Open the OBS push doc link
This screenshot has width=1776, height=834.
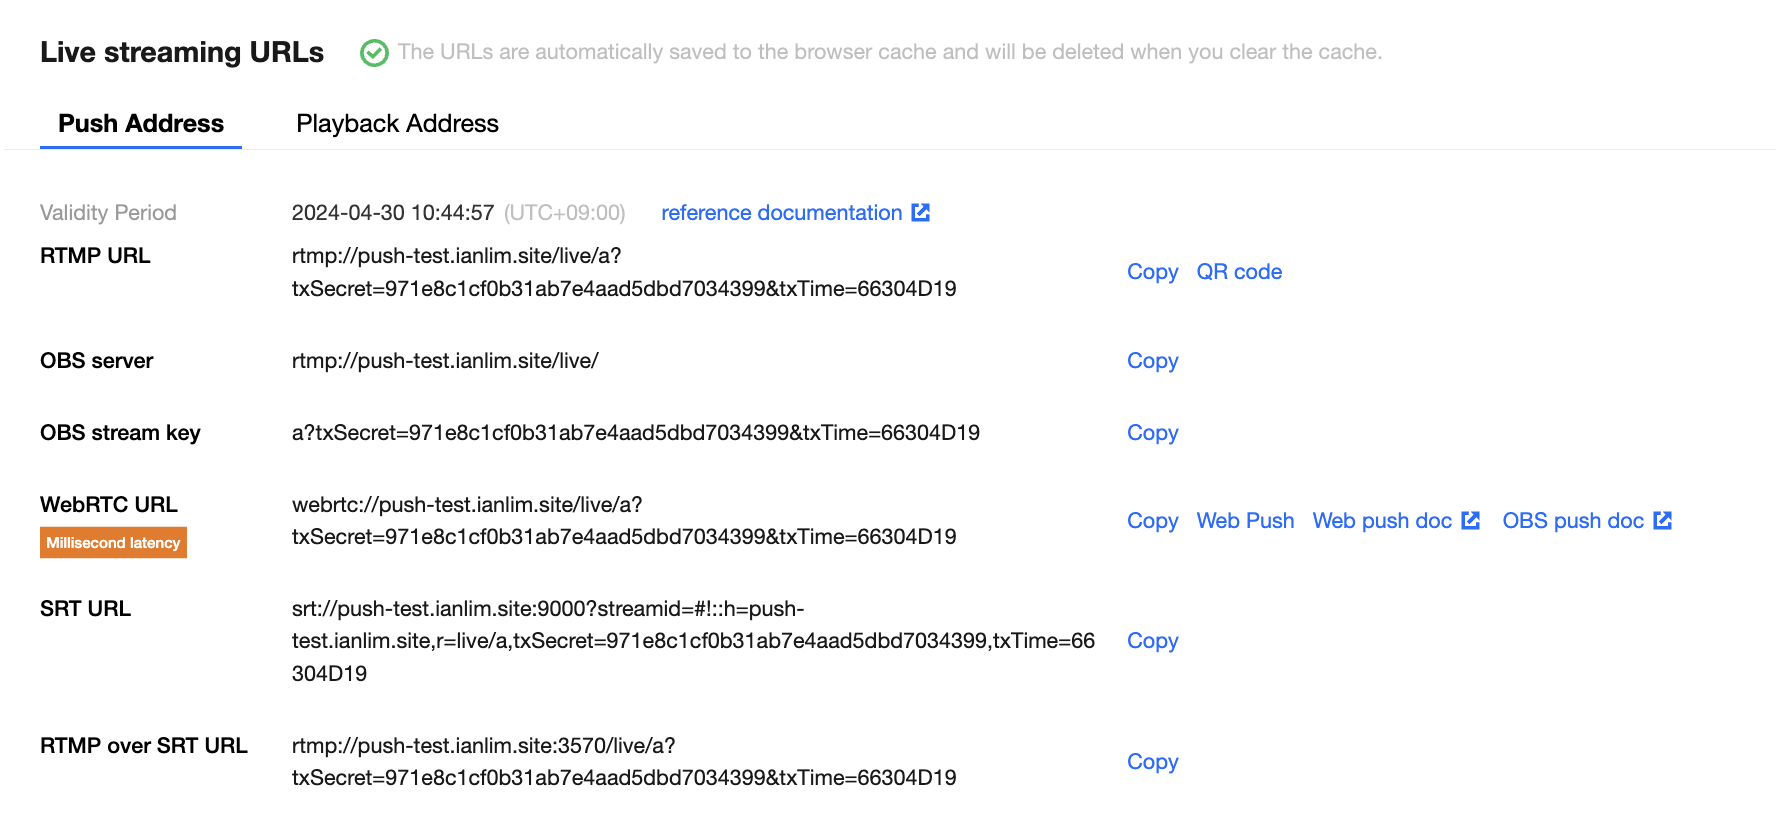point(1573,521)
